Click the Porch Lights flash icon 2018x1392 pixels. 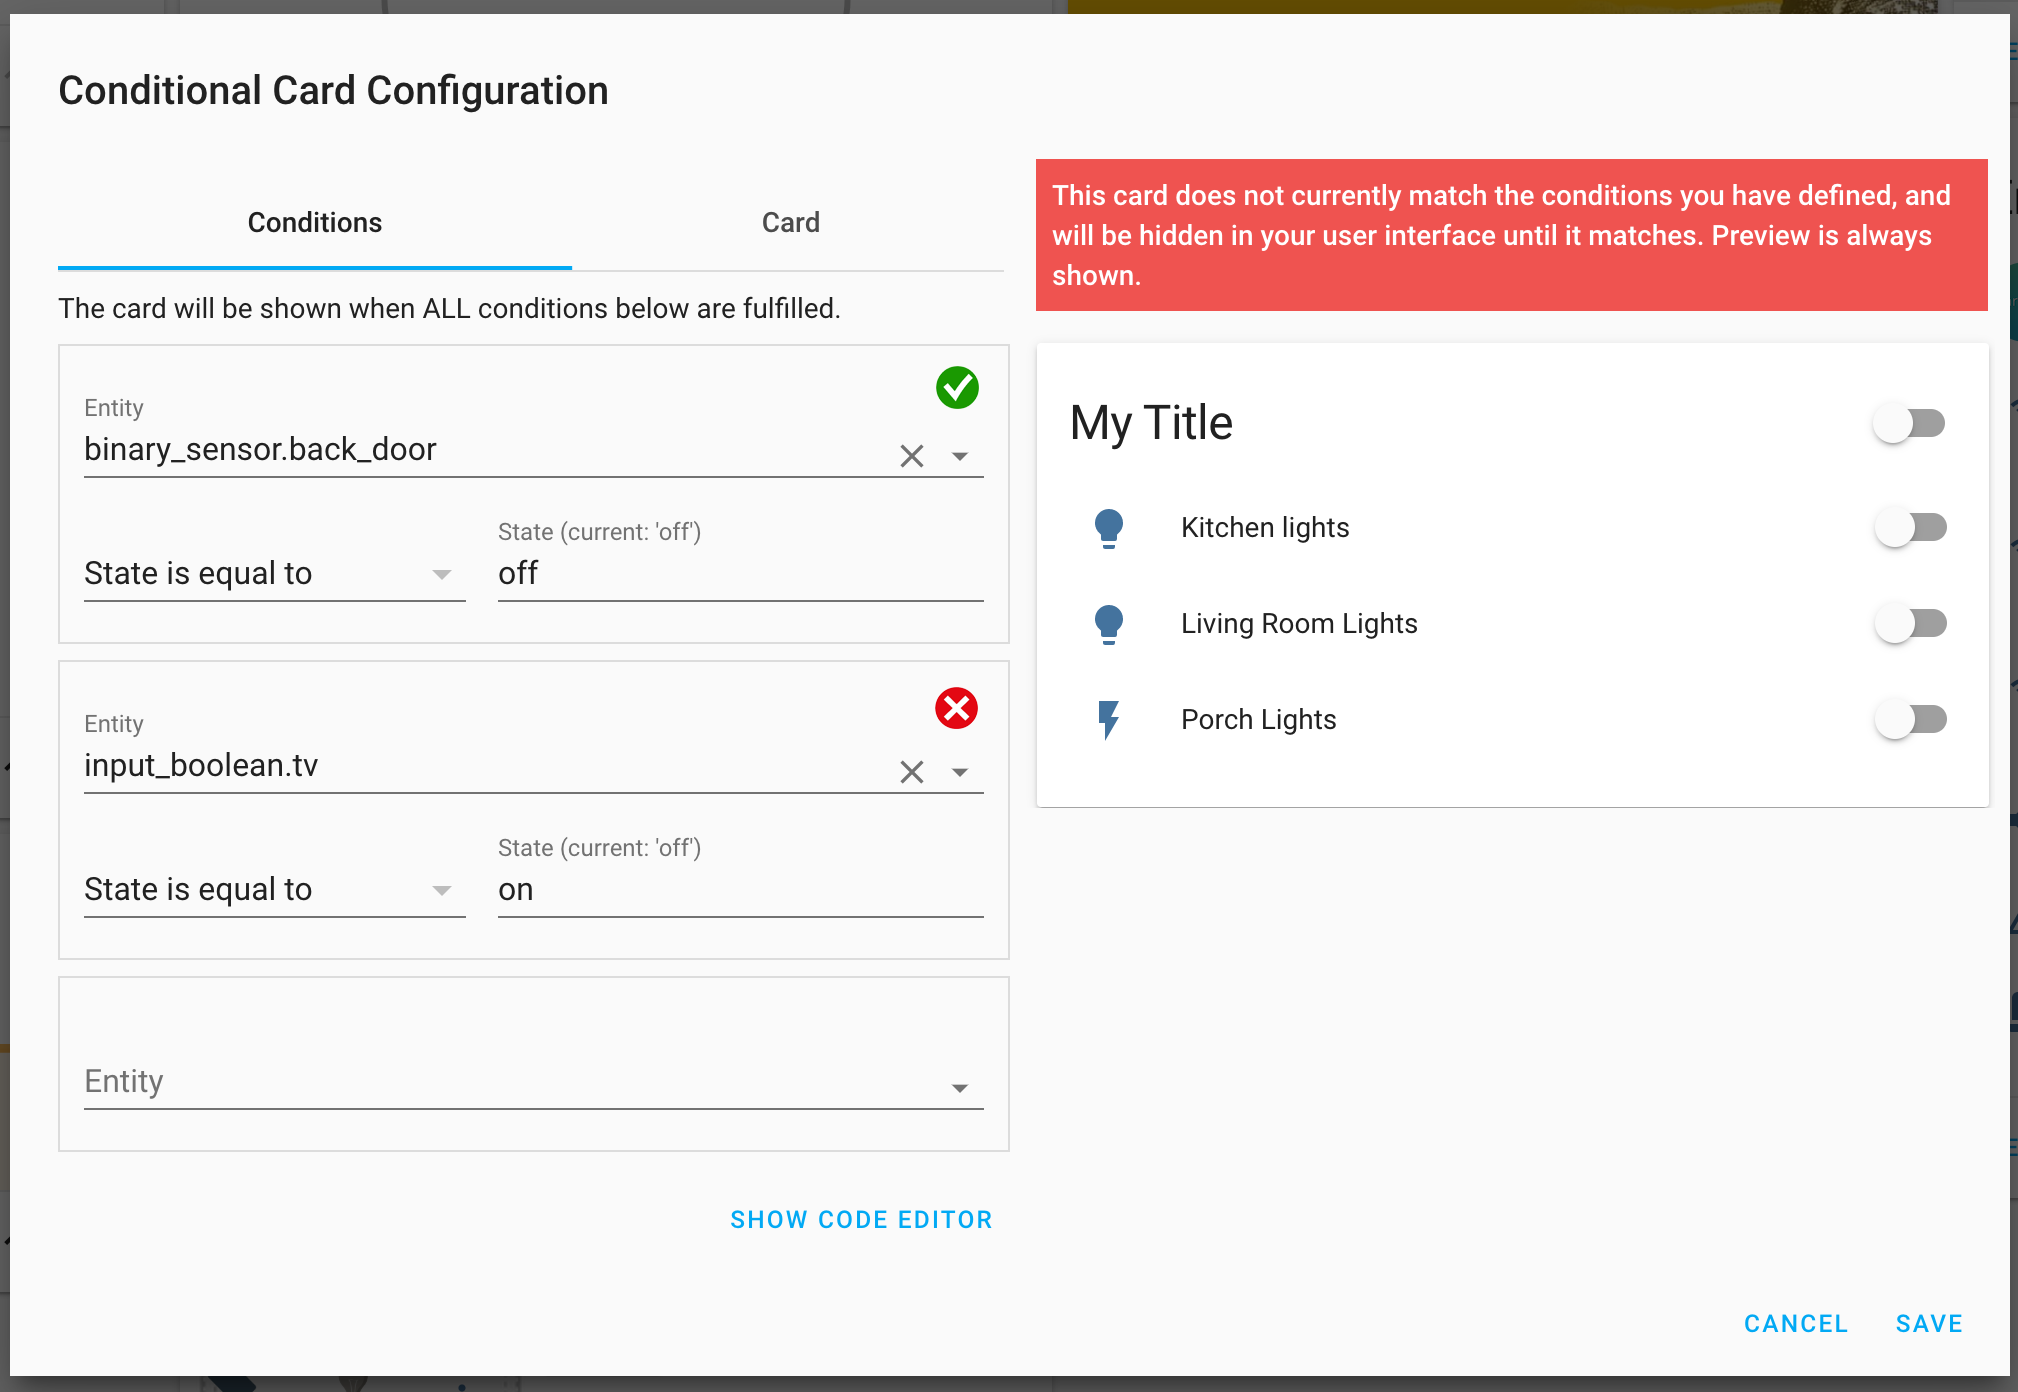pyautogui.click(x=1108, y=720)
